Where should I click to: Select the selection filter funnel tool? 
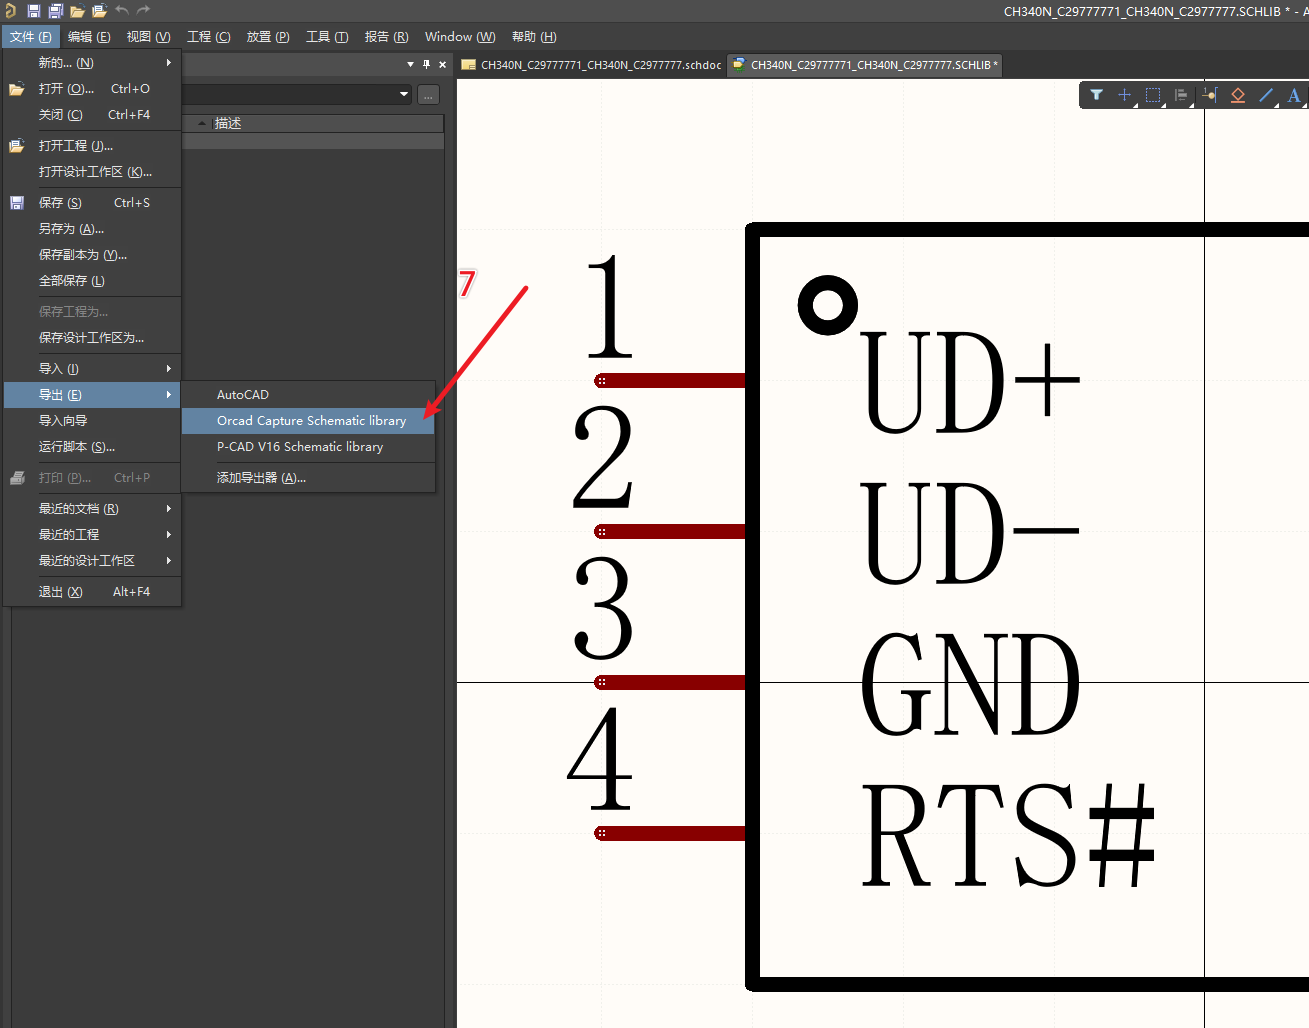pos(1096,95)
